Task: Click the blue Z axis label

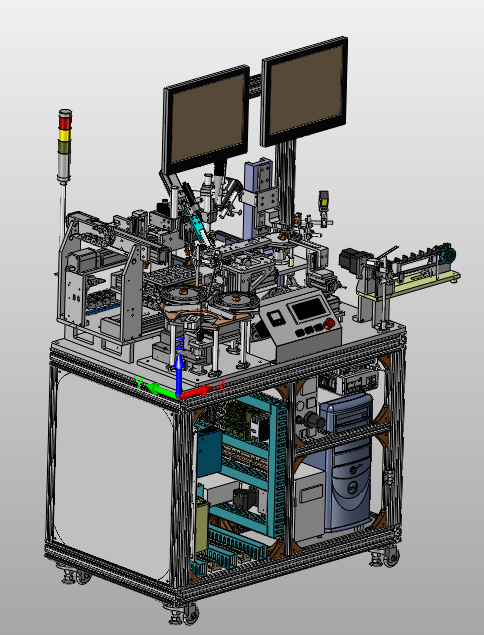Action: point(180,343)
